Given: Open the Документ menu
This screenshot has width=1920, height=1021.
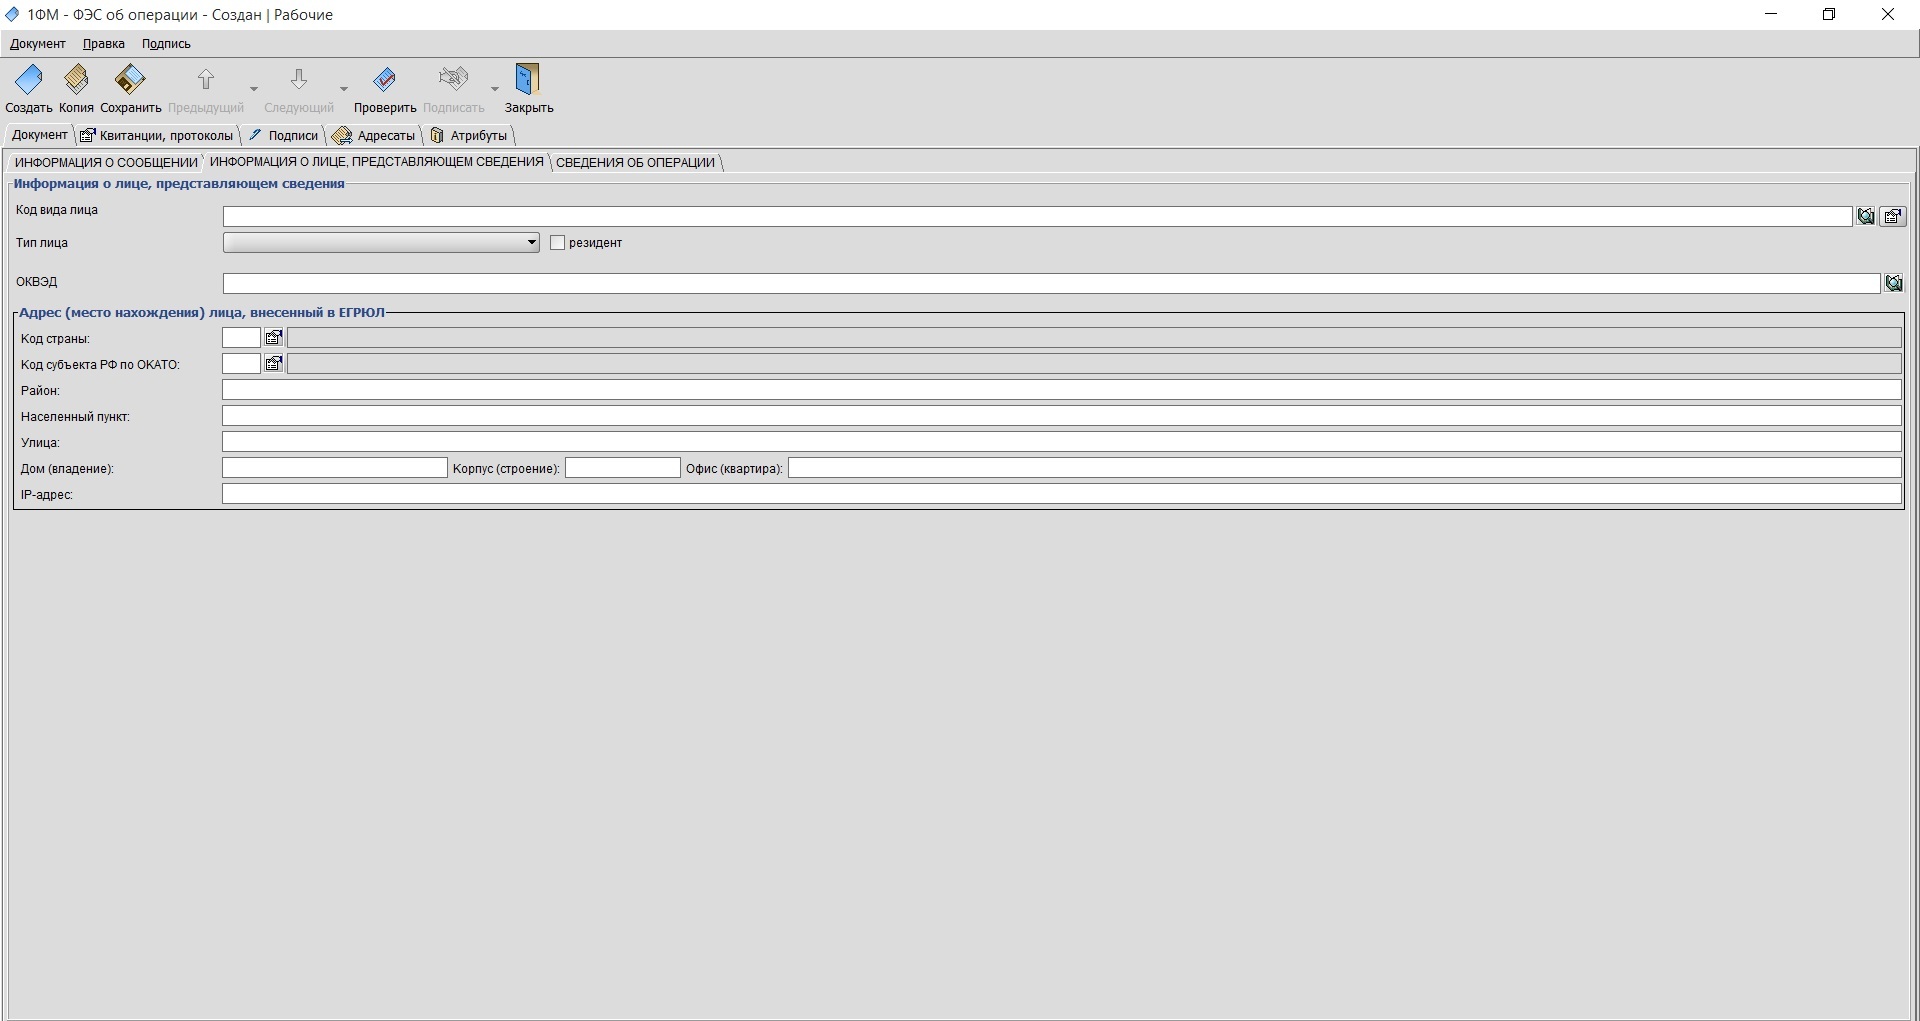Looking at the screenshot, I should pyautogui.click(x=38, y=44).
